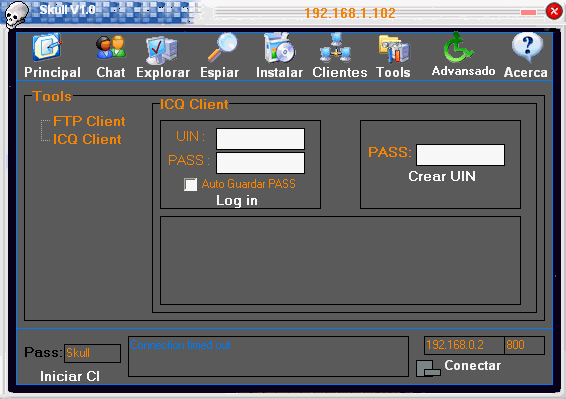The image size is (566, 399).
Task: Click the Clientes menu label
Action: click(x=340, y=72)
